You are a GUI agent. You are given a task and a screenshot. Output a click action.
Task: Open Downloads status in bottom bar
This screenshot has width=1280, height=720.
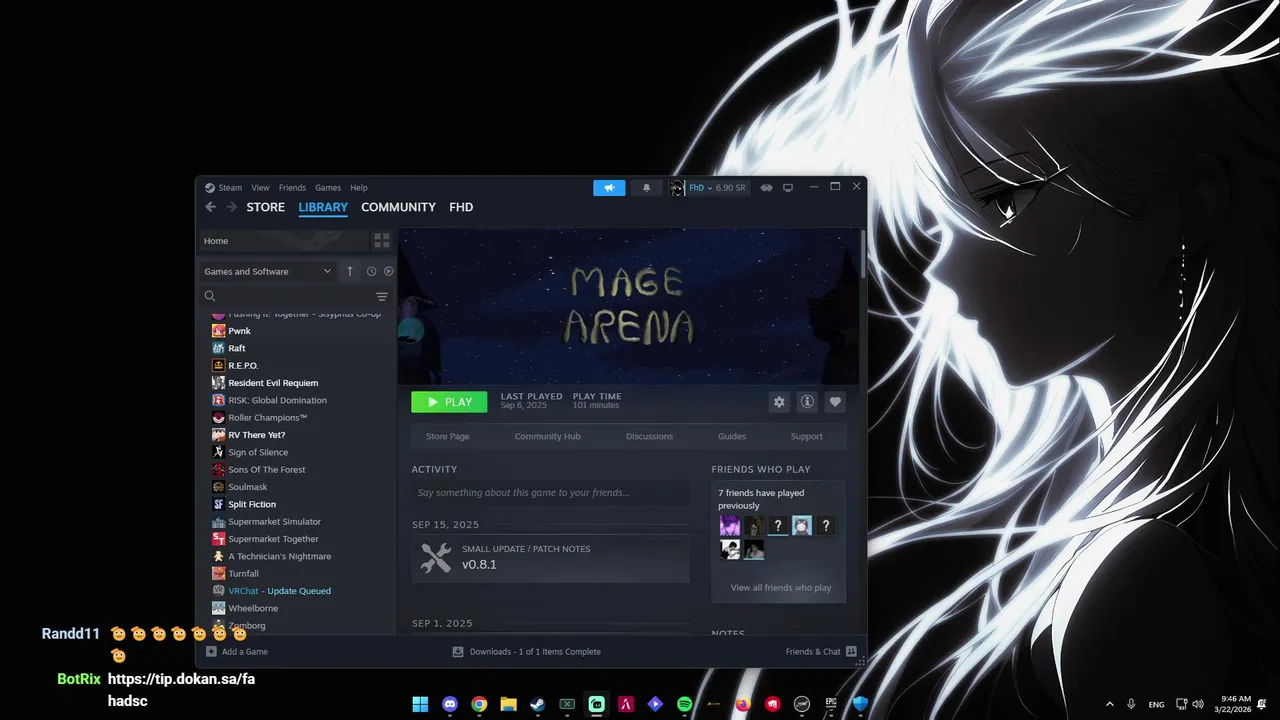click(526, 651)
